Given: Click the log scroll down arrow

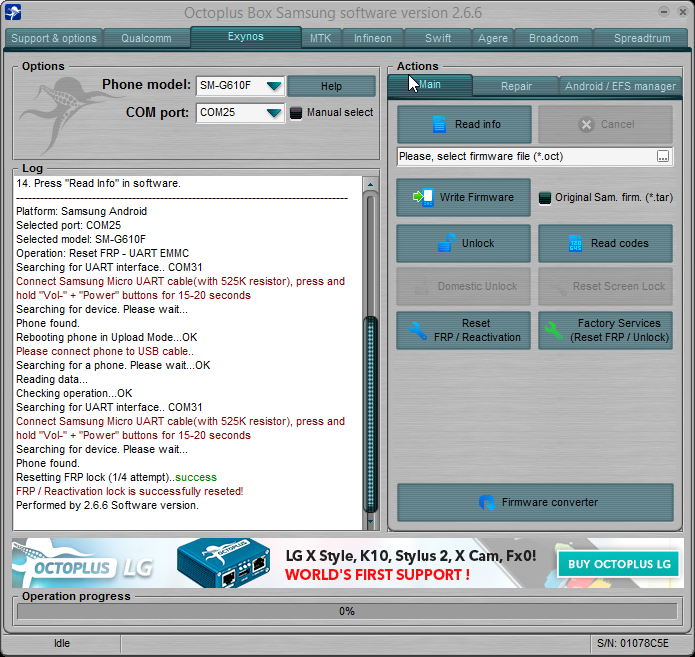Looking at the screenshot, I should 371,521.
